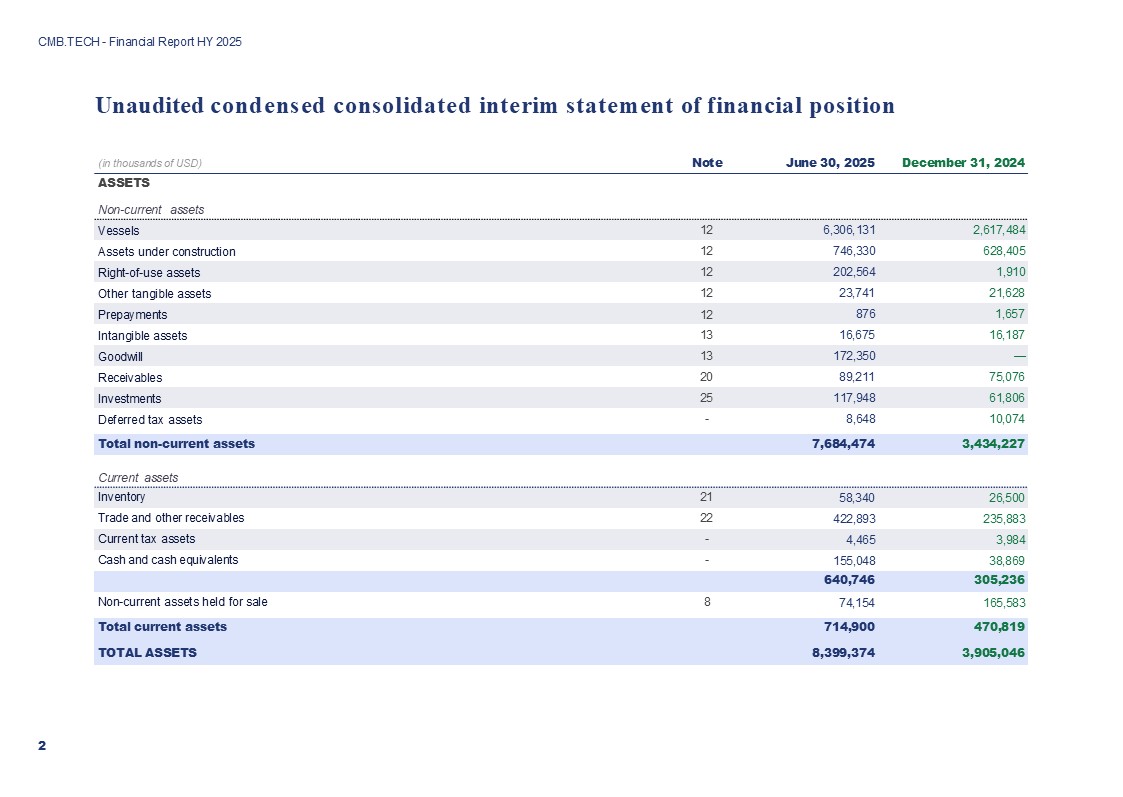
Task: Click the Total current assets row label
Action: click(x=162, y=627)
